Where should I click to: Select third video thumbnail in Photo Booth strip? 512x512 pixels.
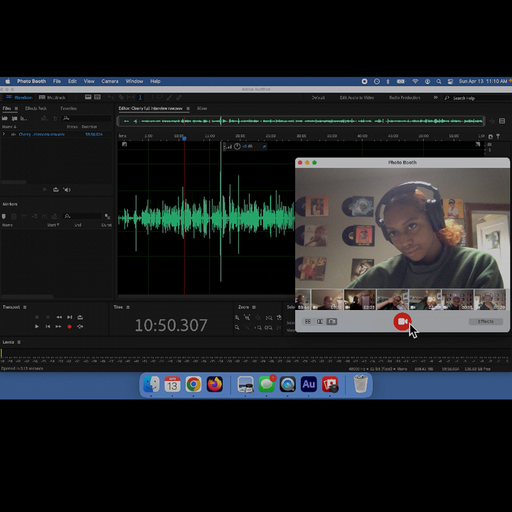(x=360, y=300)
